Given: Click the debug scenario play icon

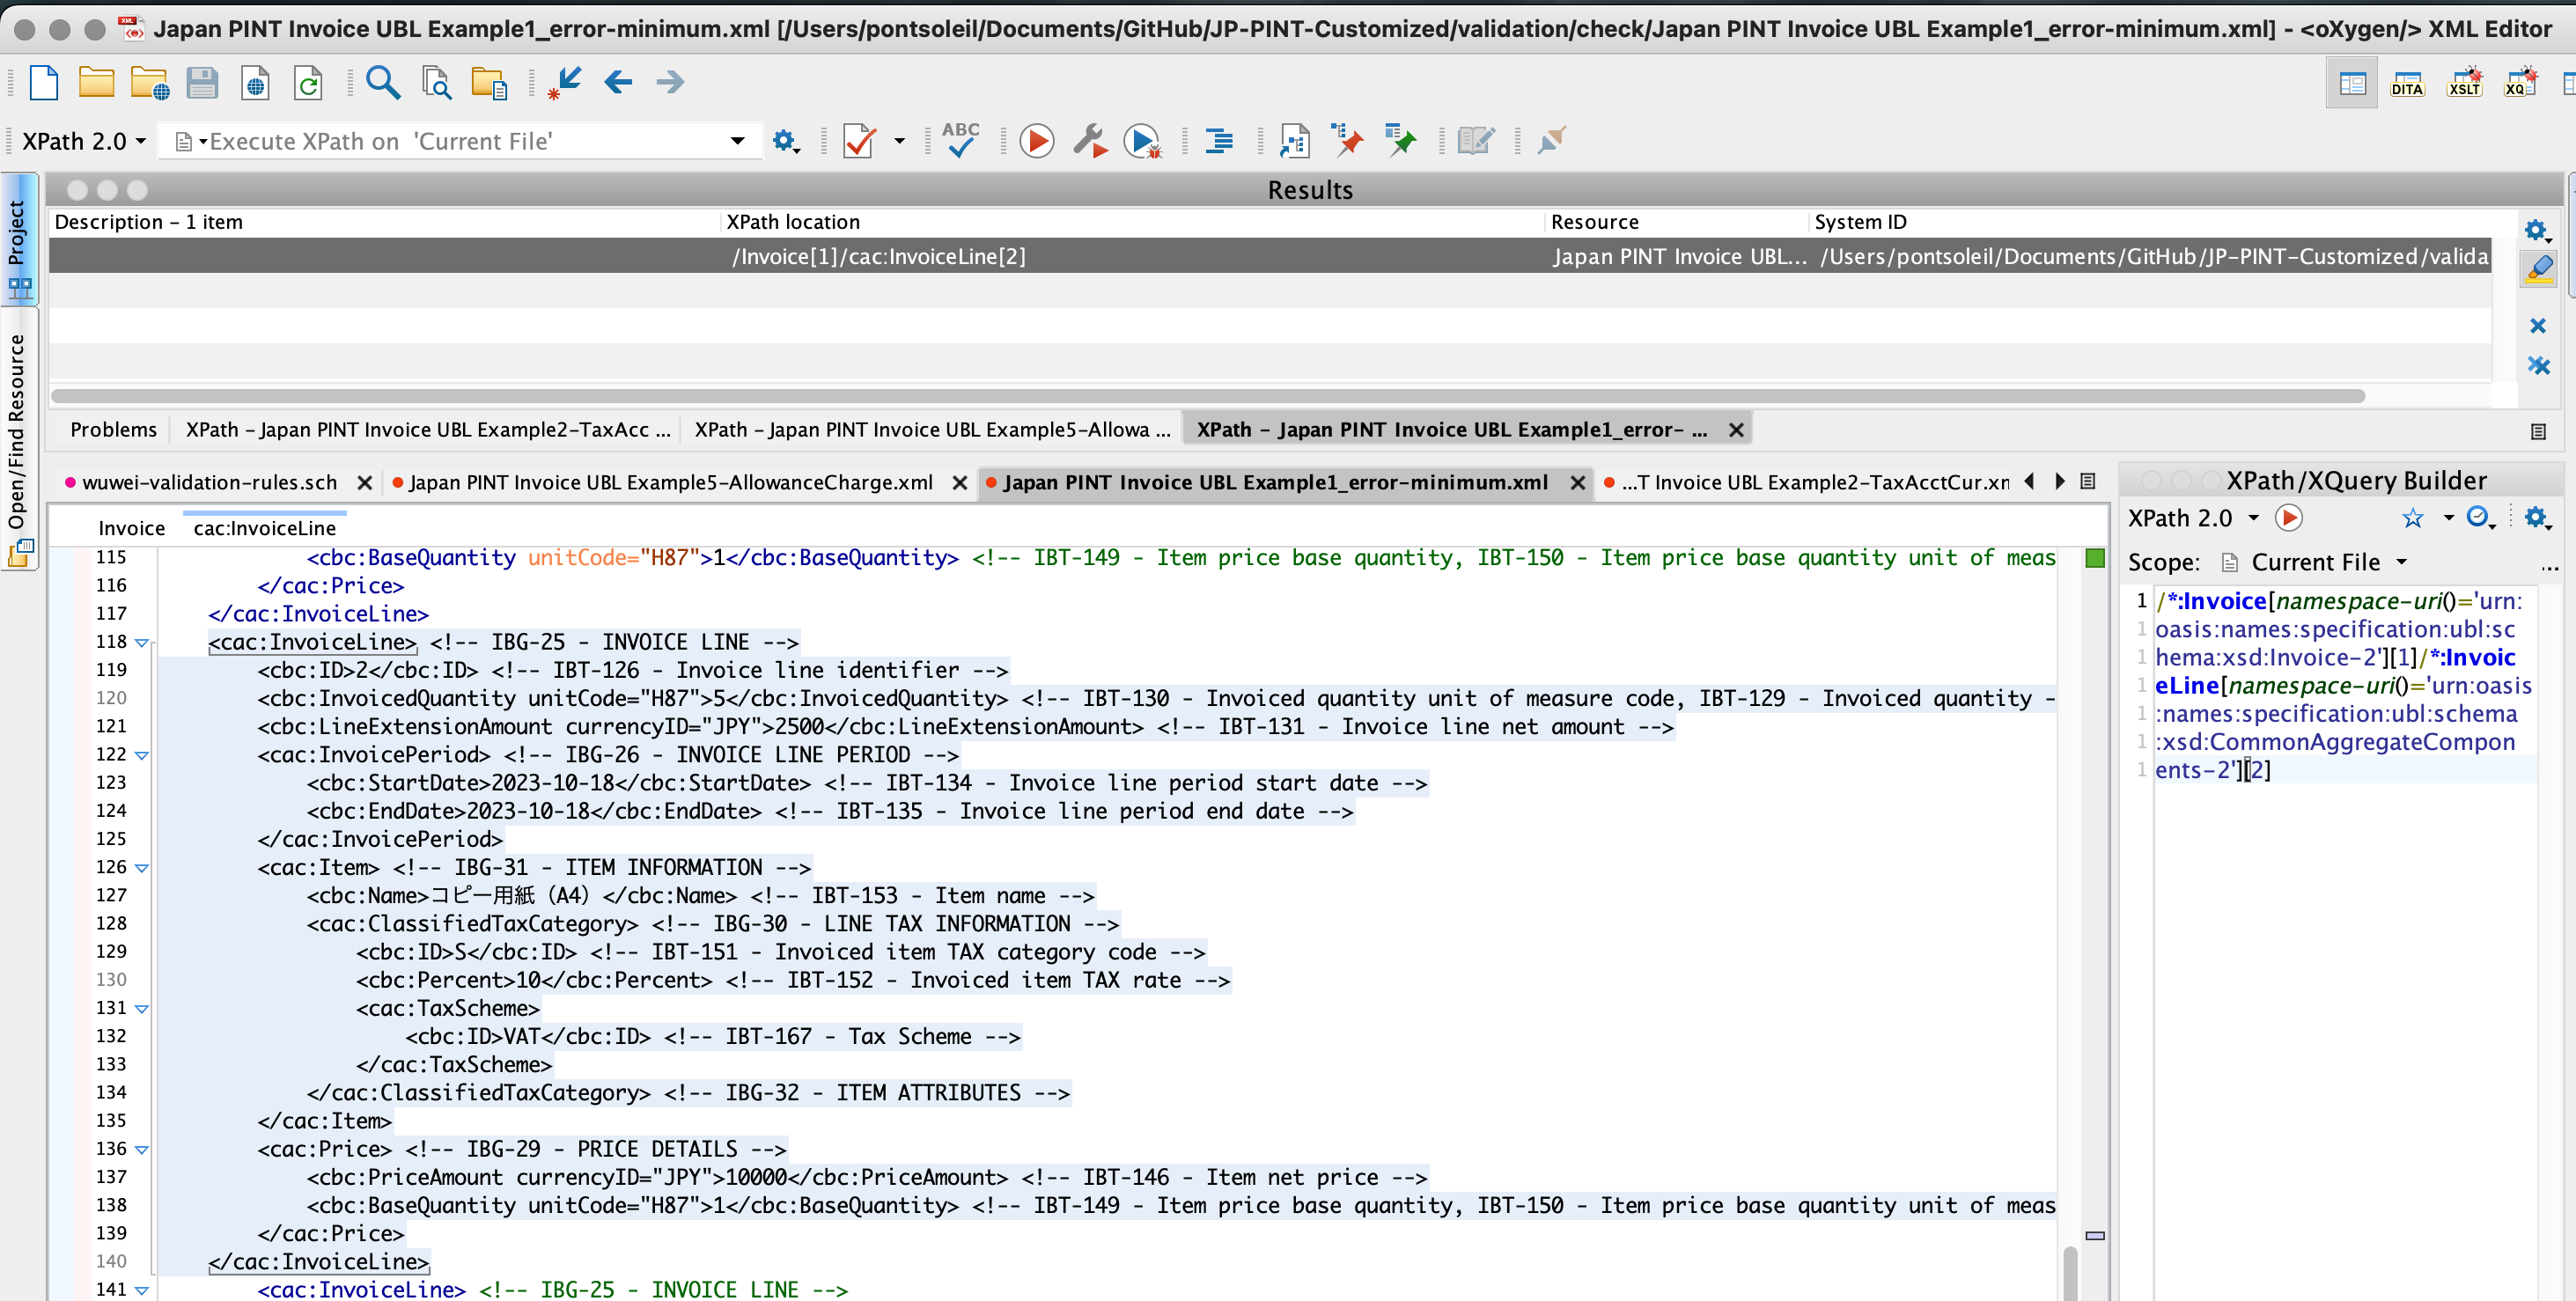Looking at the screenshot, I should point(1142,141).
